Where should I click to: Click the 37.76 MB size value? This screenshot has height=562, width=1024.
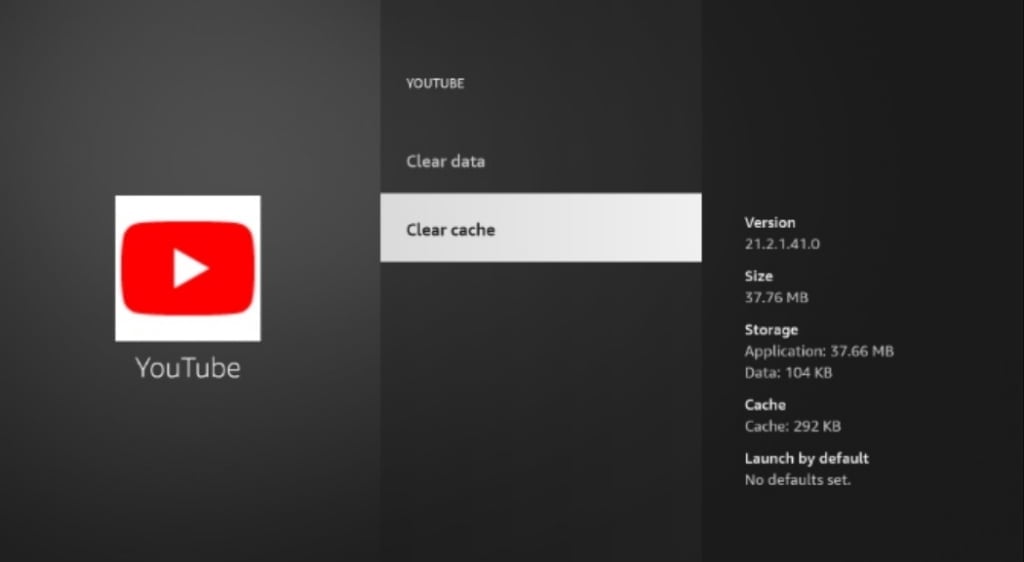pyautogui.click(x=776, y=297)
